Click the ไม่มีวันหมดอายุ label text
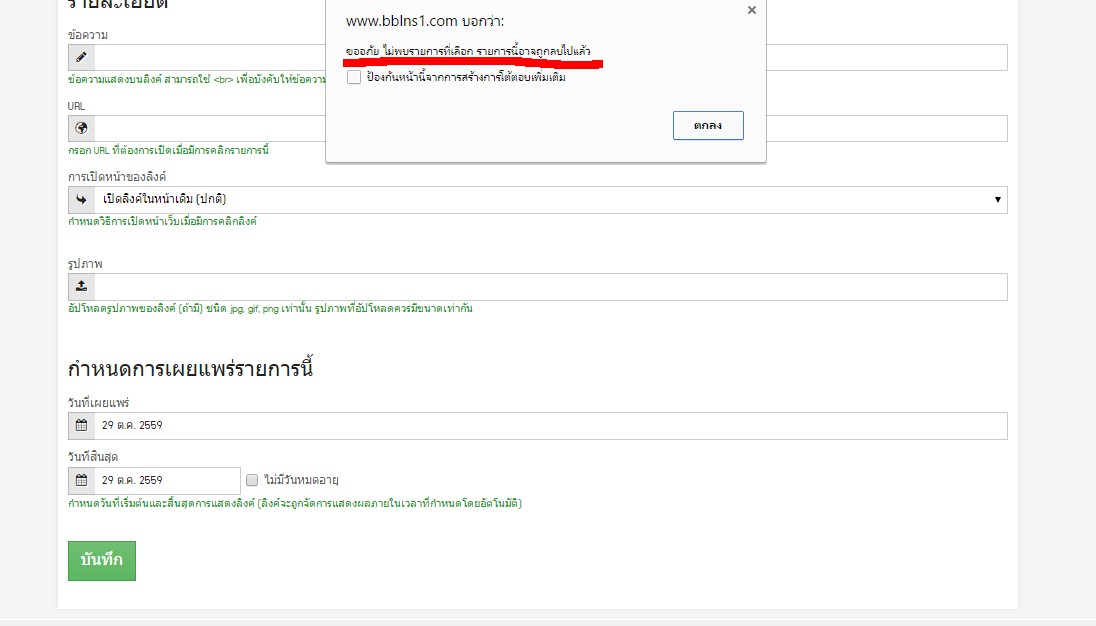Image resolution: width=1096 pixels, height=626 pixels. [301, 480]
